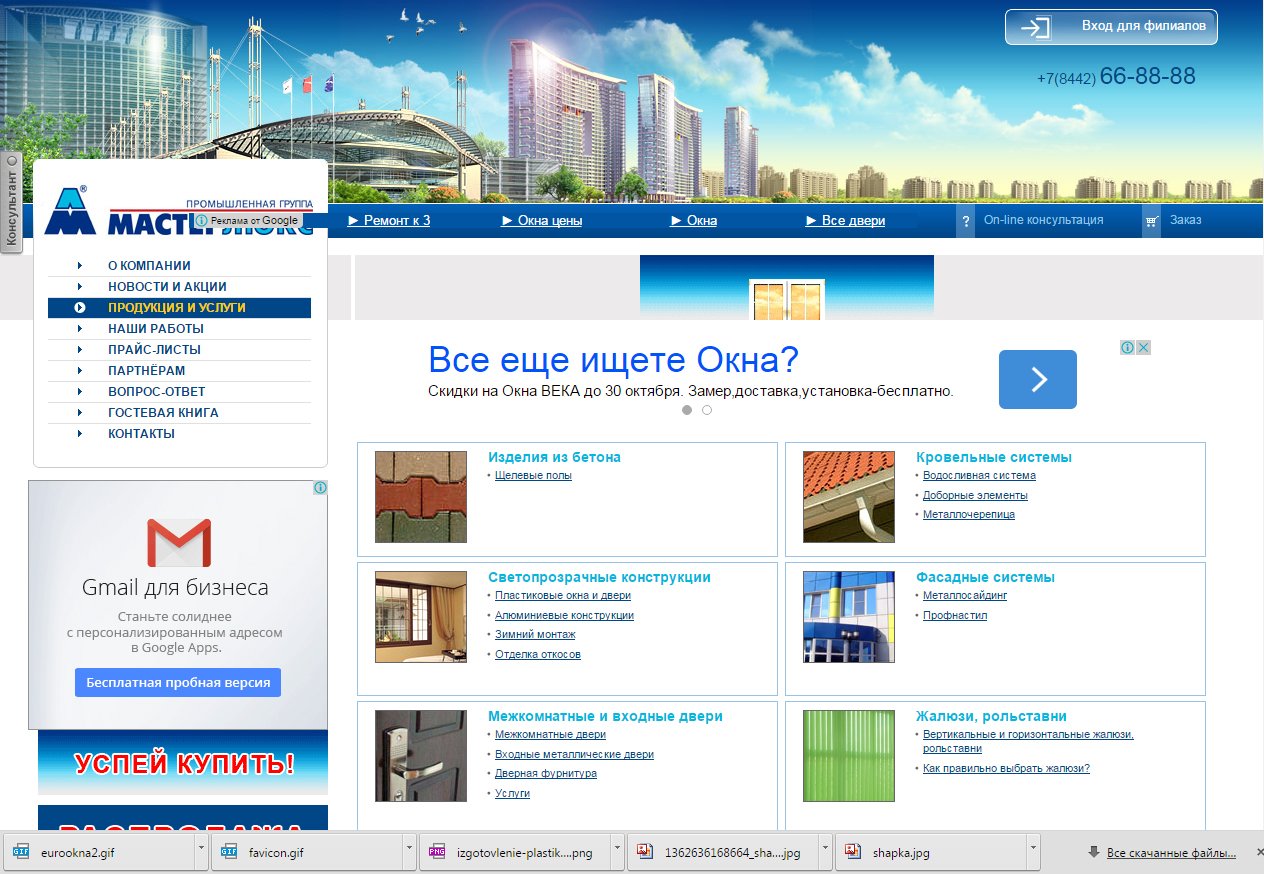The image size is (1264, 874).
Task: Open the 1362636168664_sha jpg download
Action: (722, 853)
